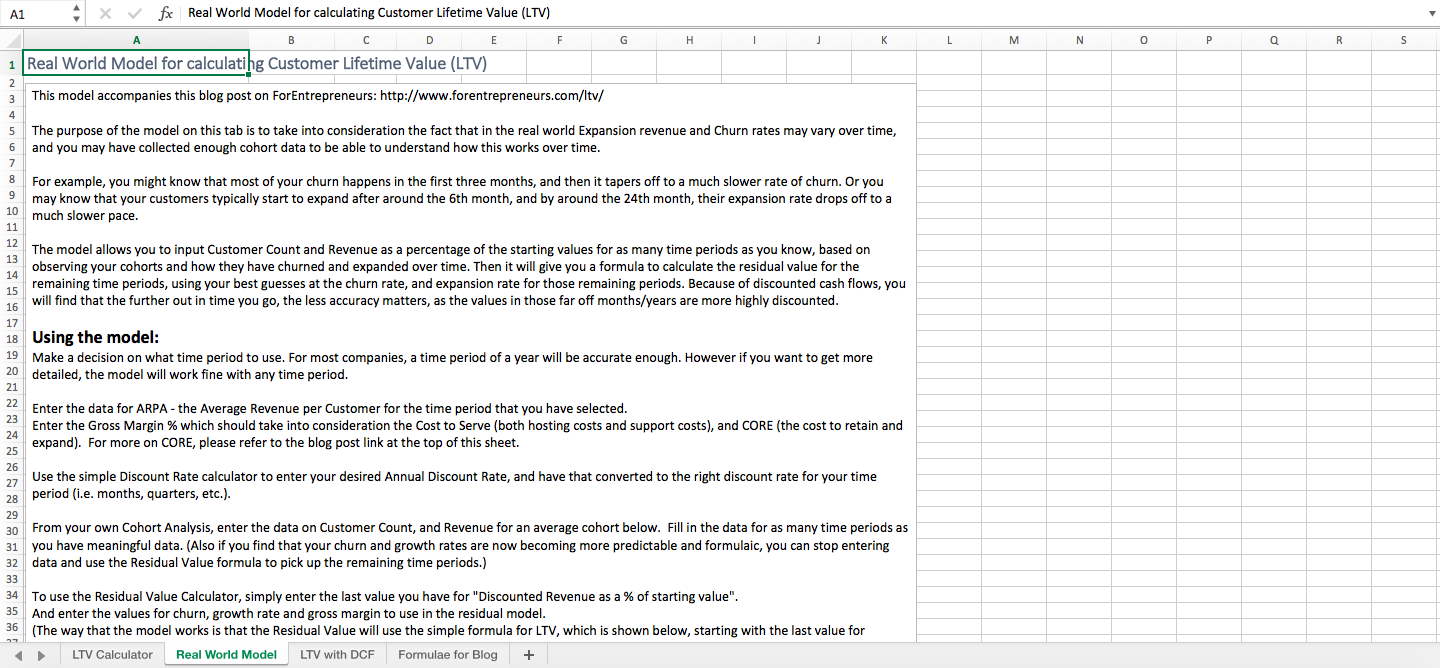Open Insert Function fx icon

pyautogui.click(x=166, y=13)
